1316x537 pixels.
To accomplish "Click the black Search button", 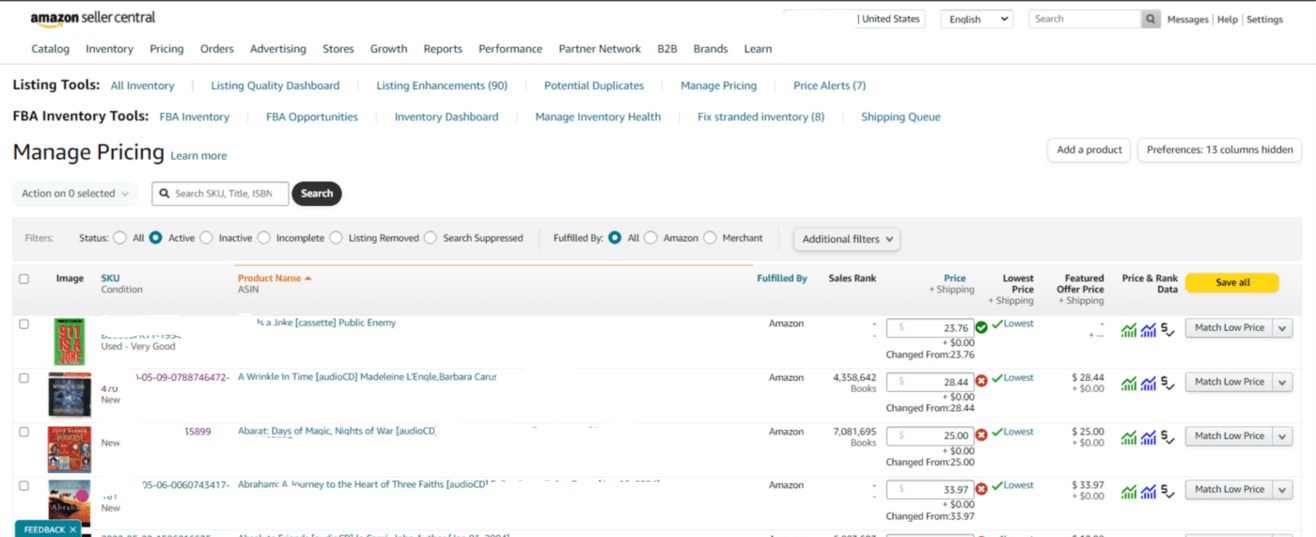I will [317, 194].
